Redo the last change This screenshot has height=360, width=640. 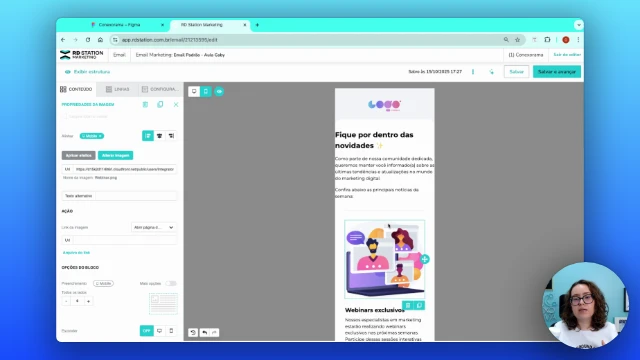click(x=214, y=332)
